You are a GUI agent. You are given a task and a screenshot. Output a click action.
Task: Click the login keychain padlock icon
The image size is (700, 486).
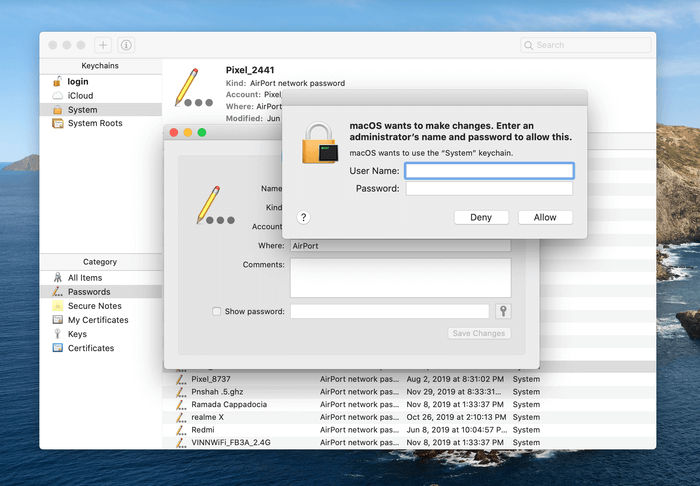point(57,81)
